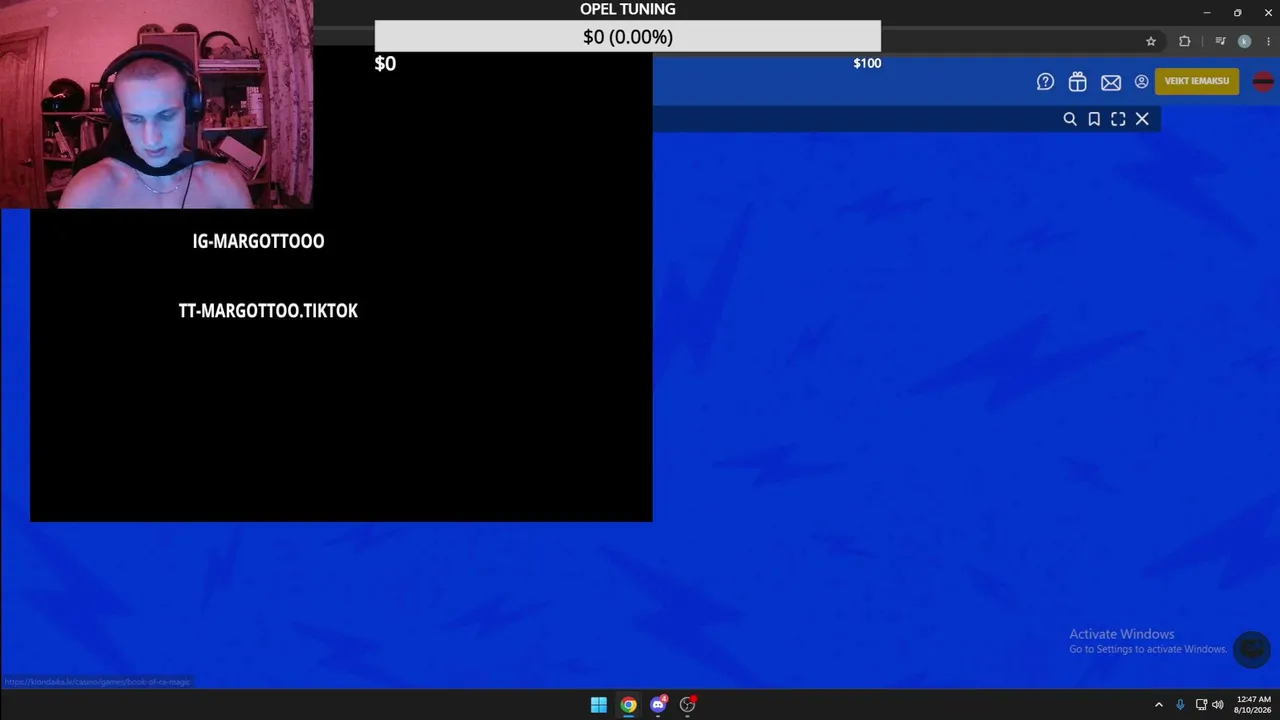Open the gift bonuses icon
Screen dimensions: 1280x720
pyautogui.click(x=1077, y=82)
